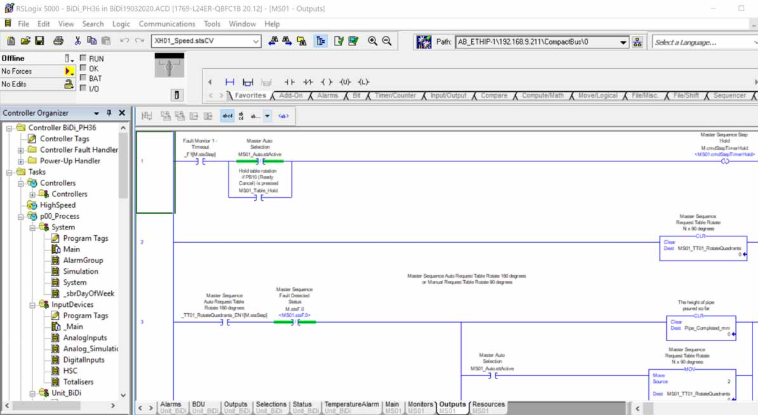Click the No Edits lock icon
The width and height of the screenshot is (758, 415).
pos(69,84)
